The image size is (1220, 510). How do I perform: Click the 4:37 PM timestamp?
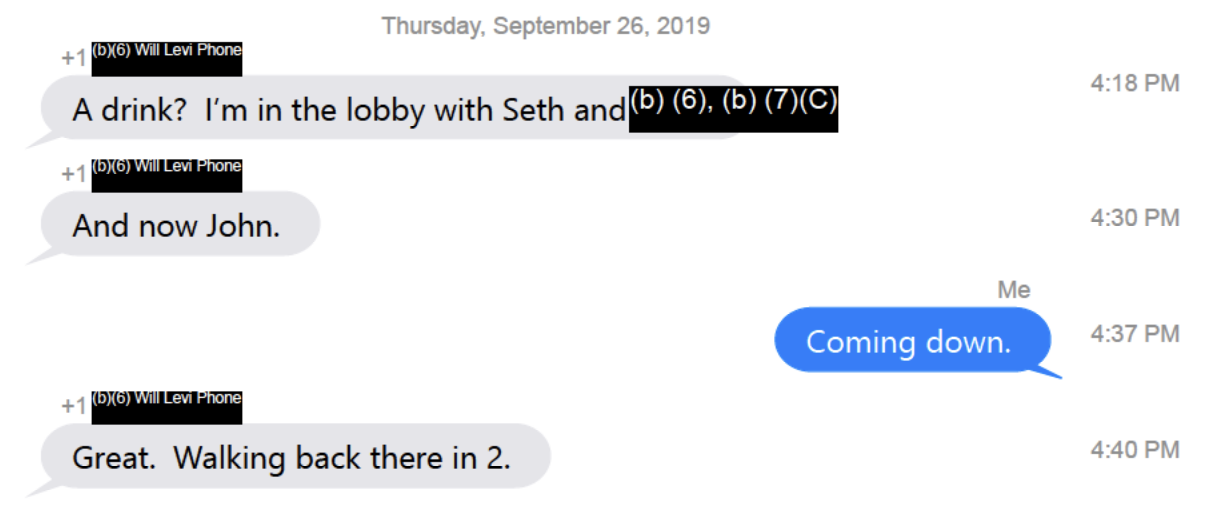point(1135,333)
